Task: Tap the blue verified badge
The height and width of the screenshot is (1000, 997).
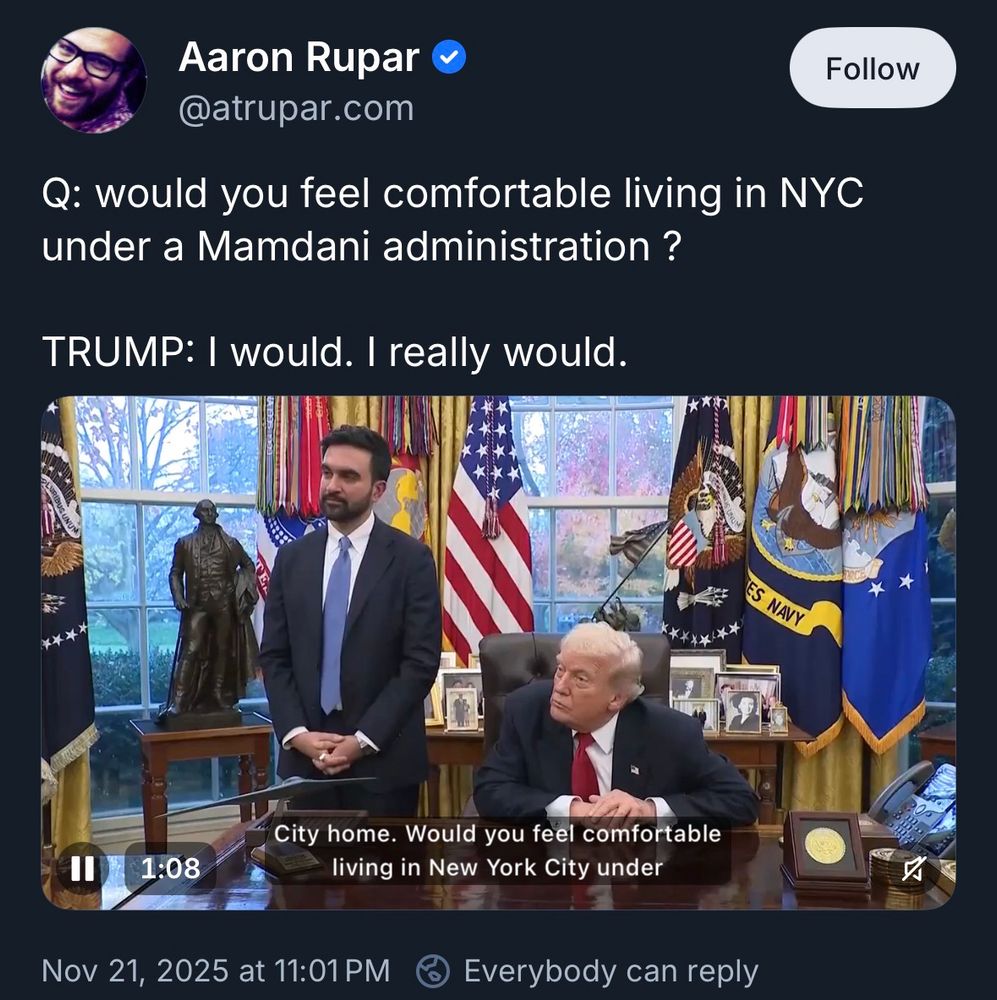Action: pyautogui.click(x=449, y=57)
